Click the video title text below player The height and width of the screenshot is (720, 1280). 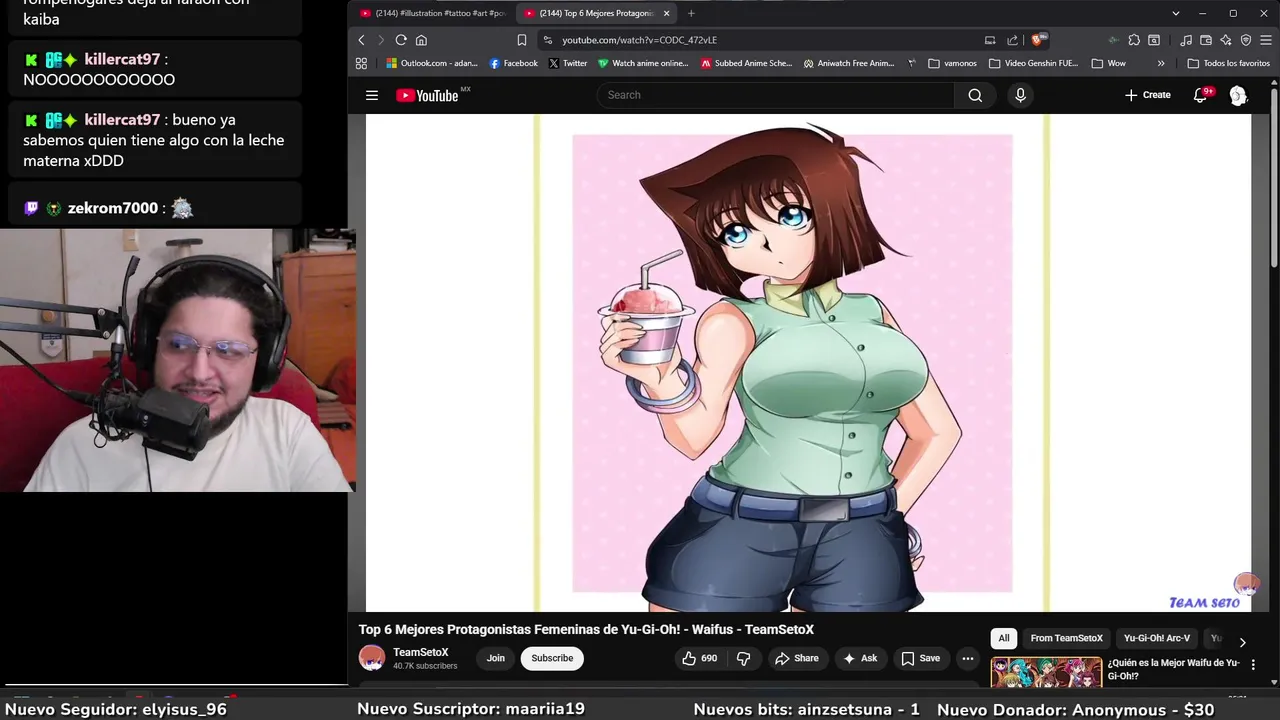point(586,629)
